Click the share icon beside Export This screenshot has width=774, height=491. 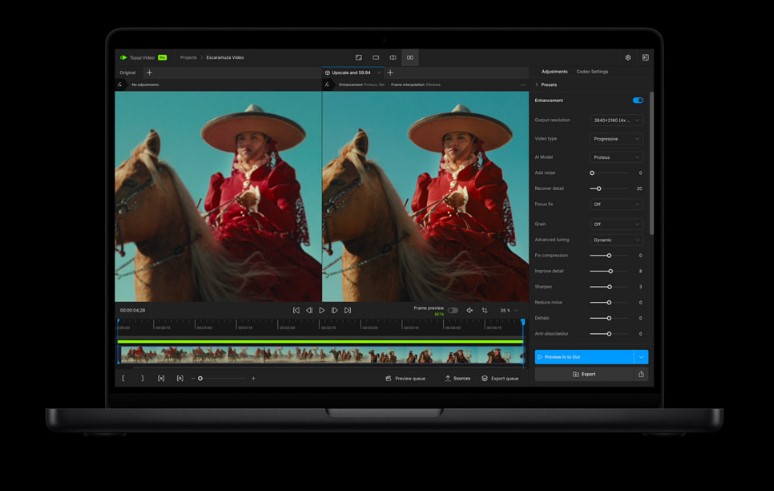[x=640, y=374]
